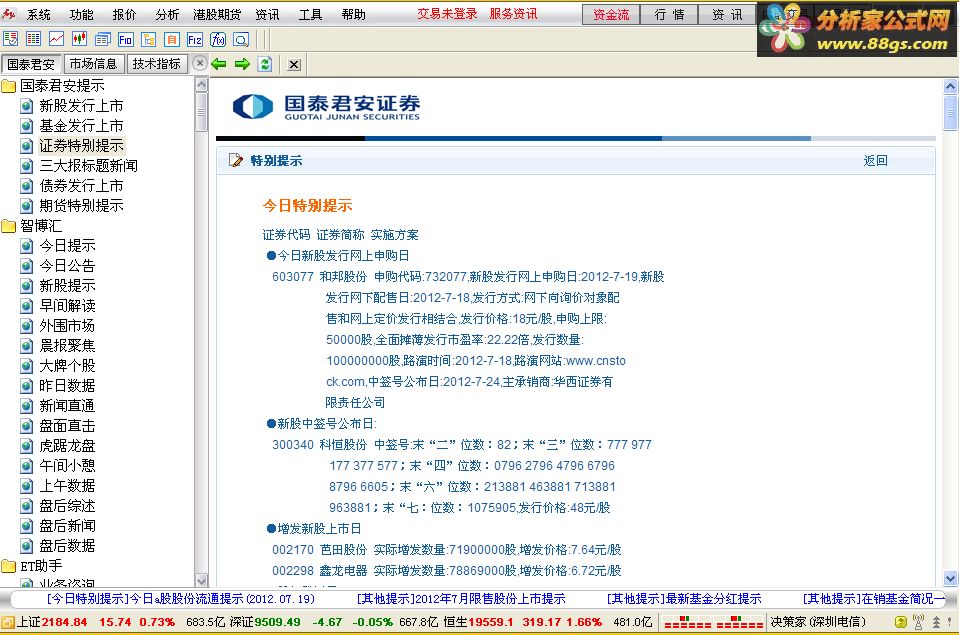The height and width of the screenshot is (635, 959).
Task: Collapse the ET助手 folder
Action: tap(9, 566)
